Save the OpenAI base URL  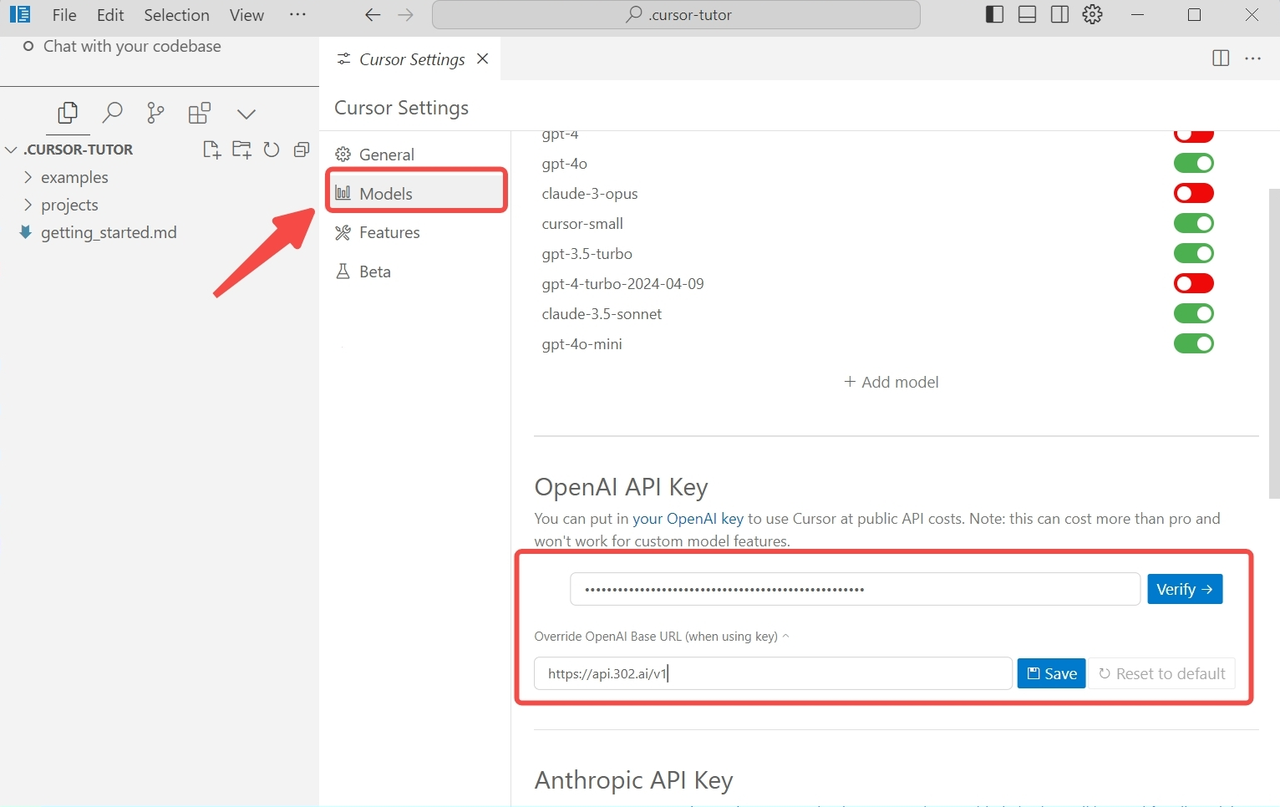pos(1051,673)
